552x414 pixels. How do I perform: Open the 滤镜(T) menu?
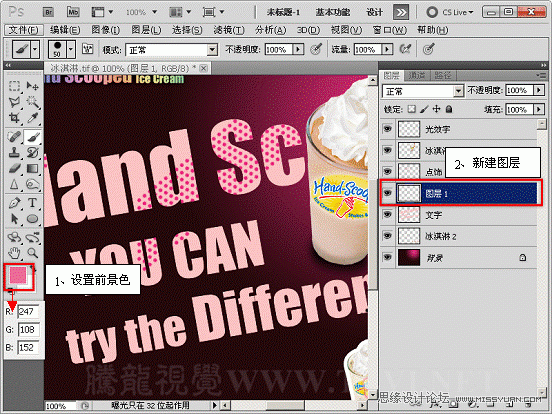[229, 30]
